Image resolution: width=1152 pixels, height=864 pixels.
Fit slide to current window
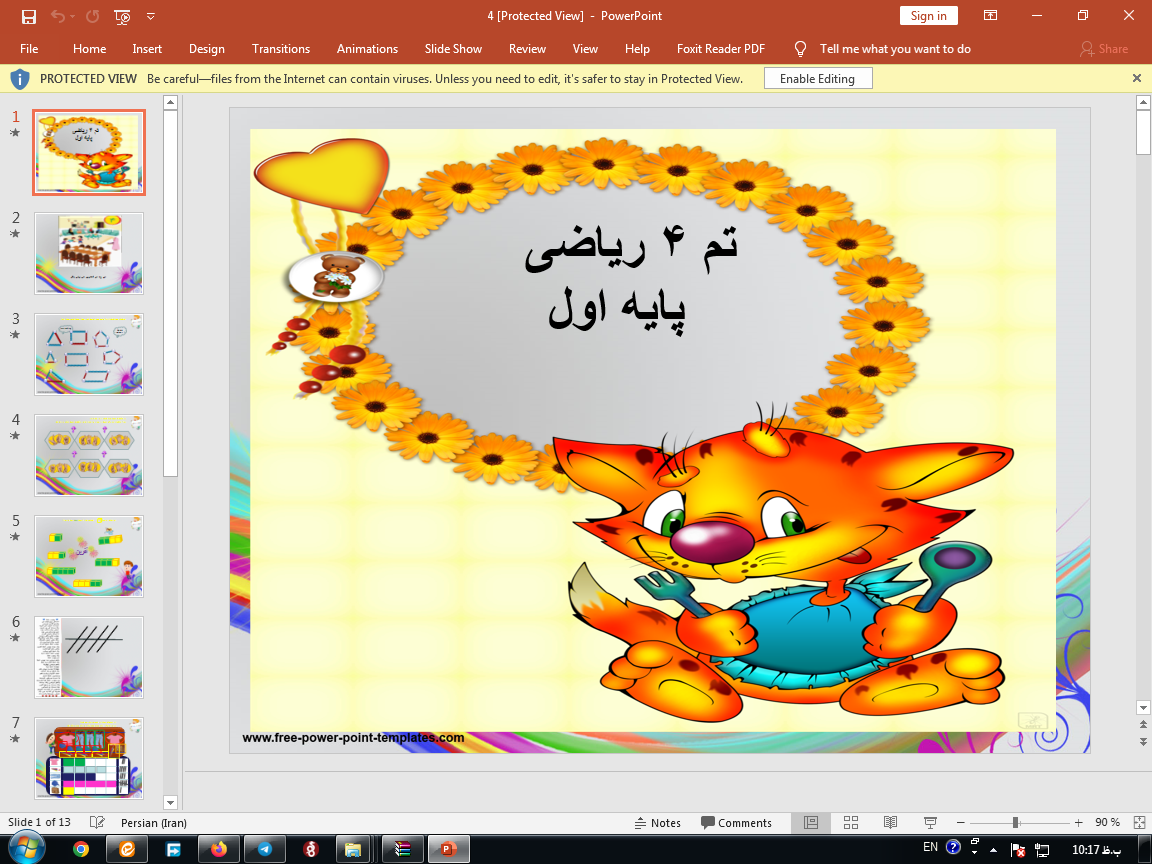pyautogui.click(x=1139, y=822)
